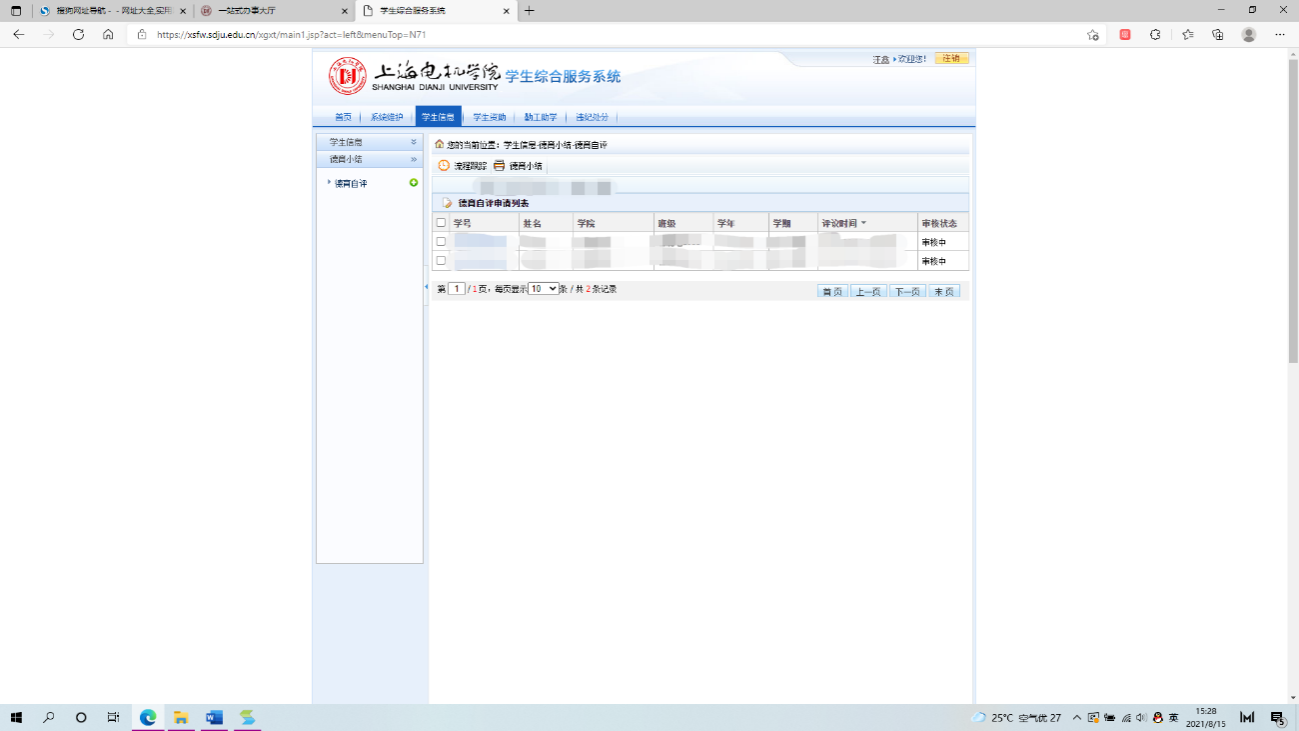Go to the next page with 下一页
Image resolution: width=1299 pixels, height=731 pixels.
907,291
